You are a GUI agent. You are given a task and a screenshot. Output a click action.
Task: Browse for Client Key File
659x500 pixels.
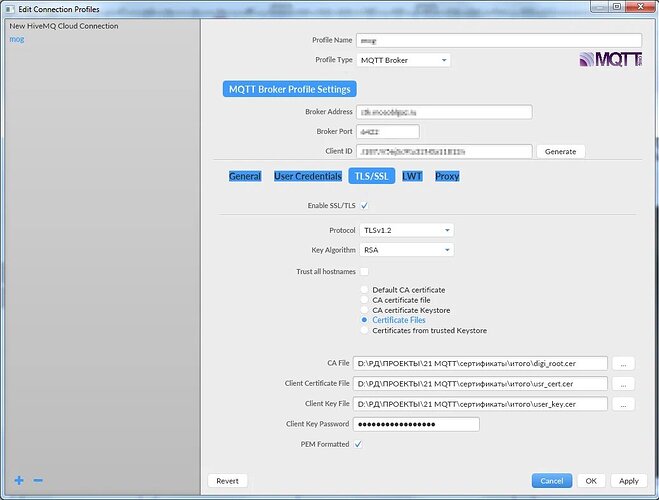[623, 404]
